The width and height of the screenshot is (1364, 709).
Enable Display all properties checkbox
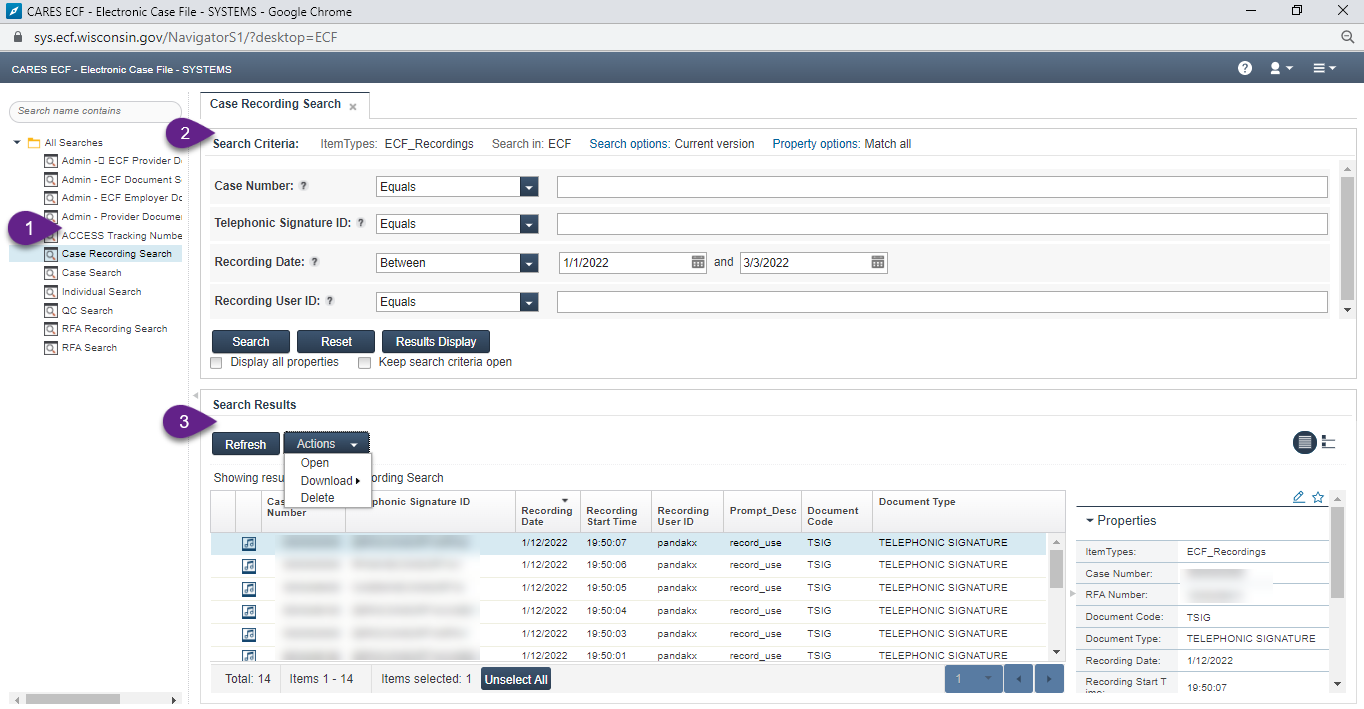click(217, 363)
